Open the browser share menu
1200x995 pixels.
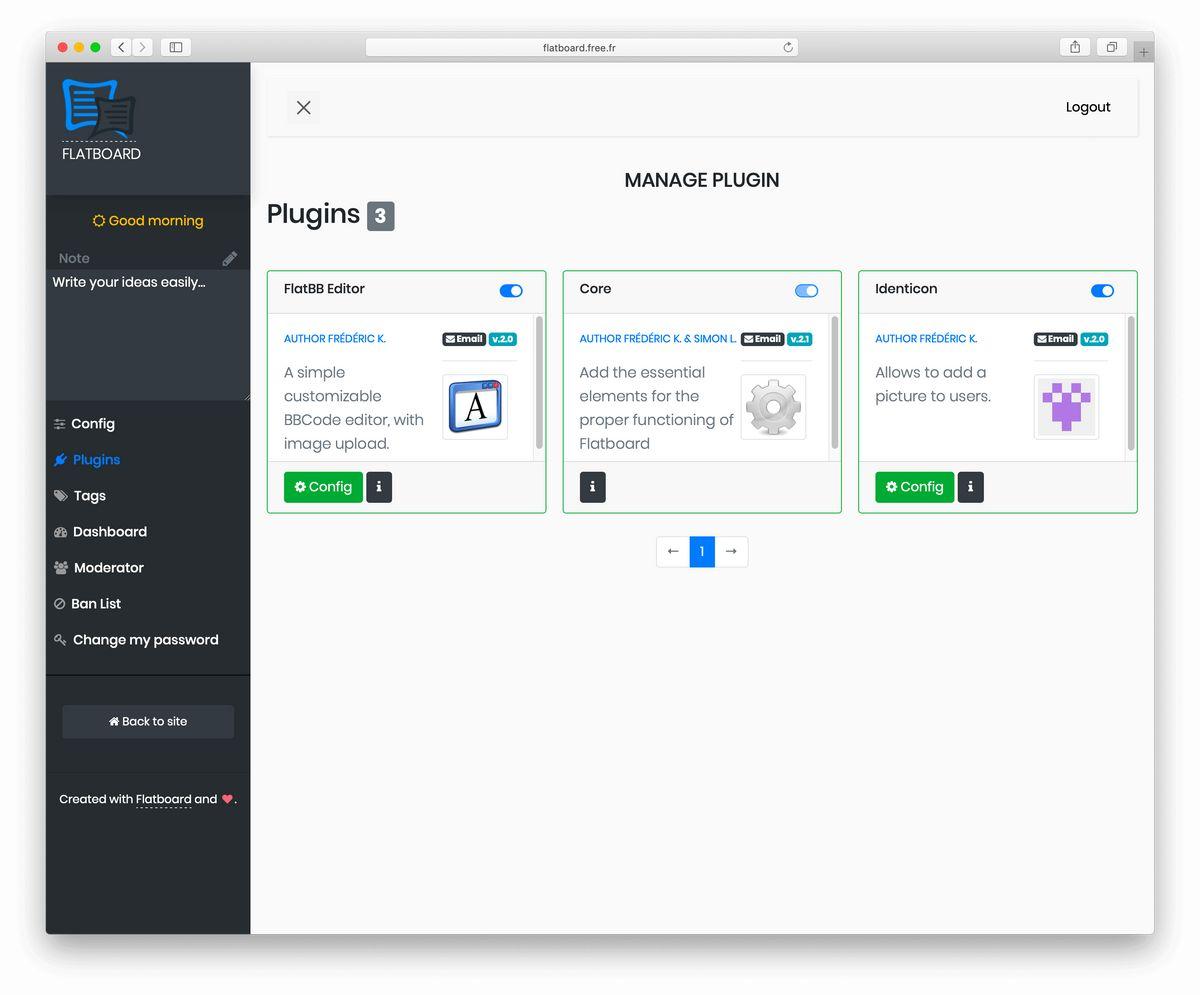coord(1075,47)
